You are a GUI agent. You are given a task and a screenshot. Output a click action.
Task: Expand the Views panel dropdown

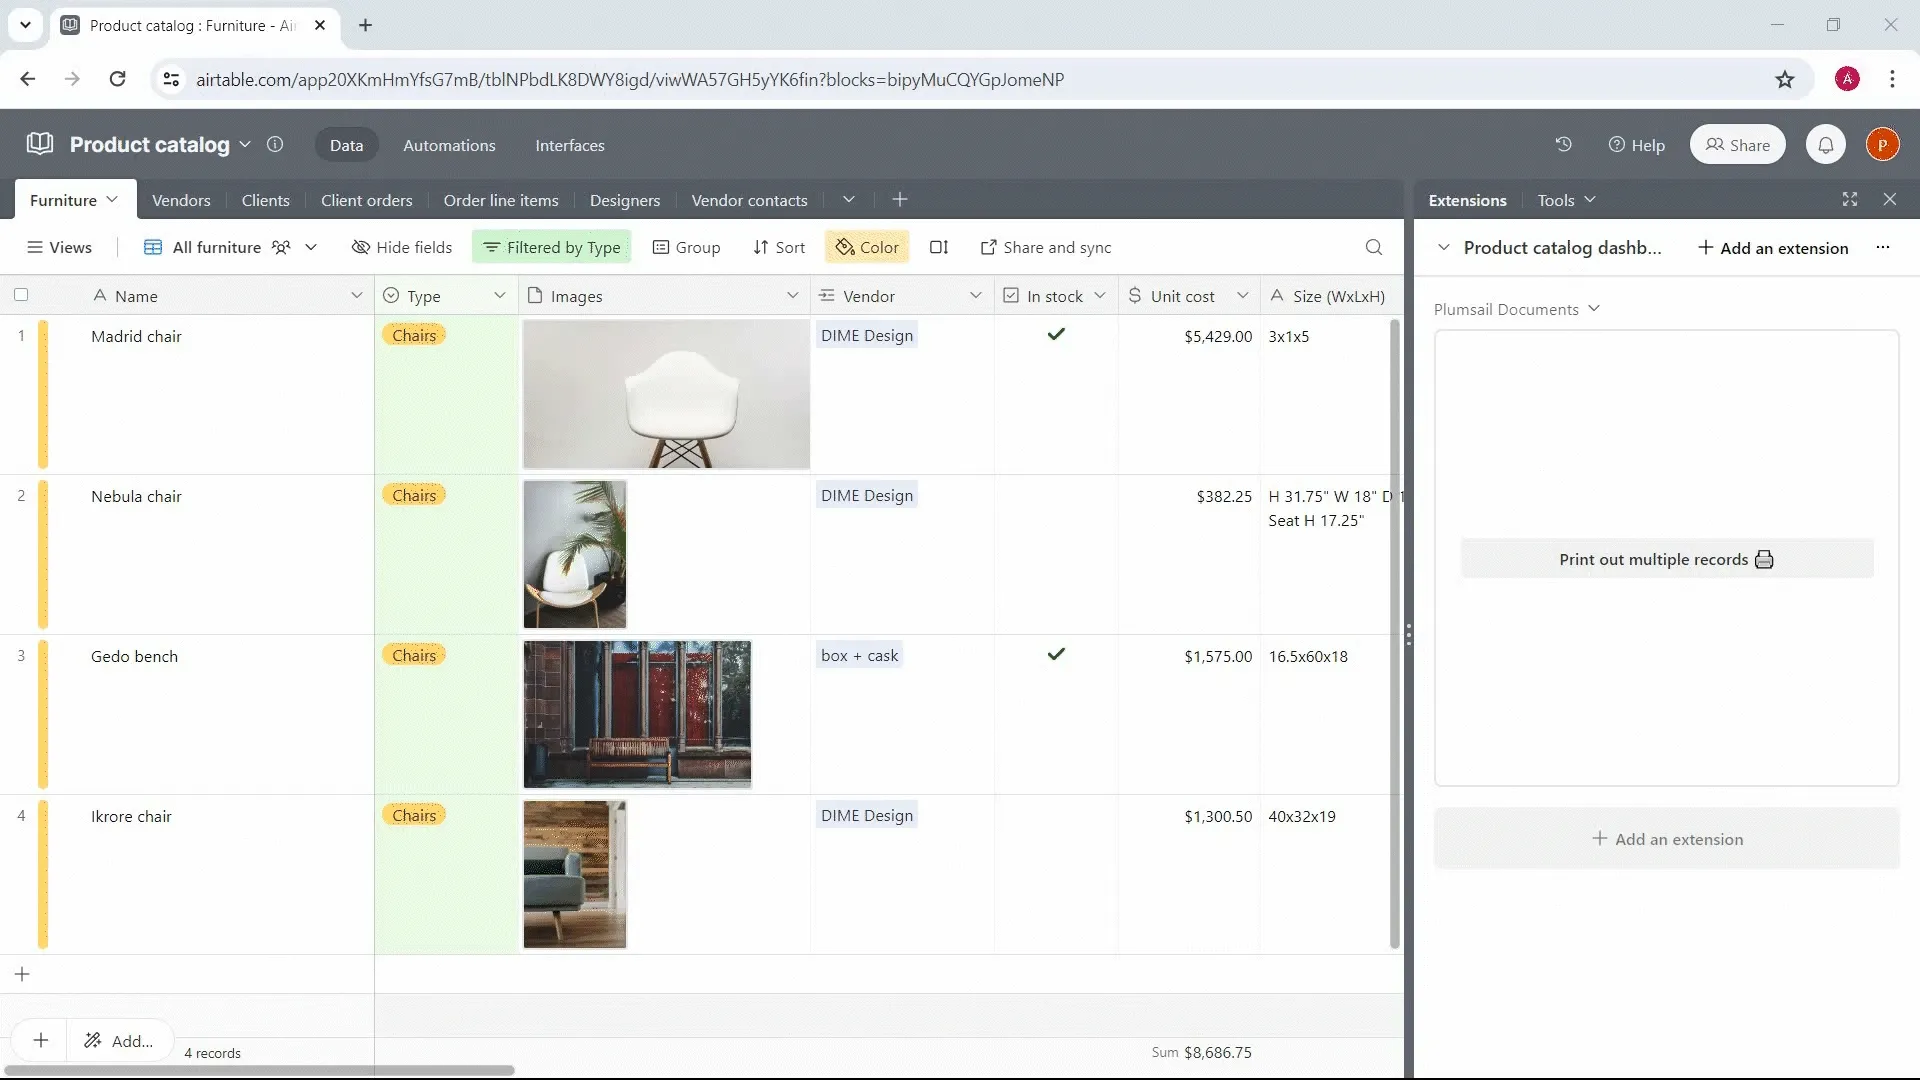59,247
